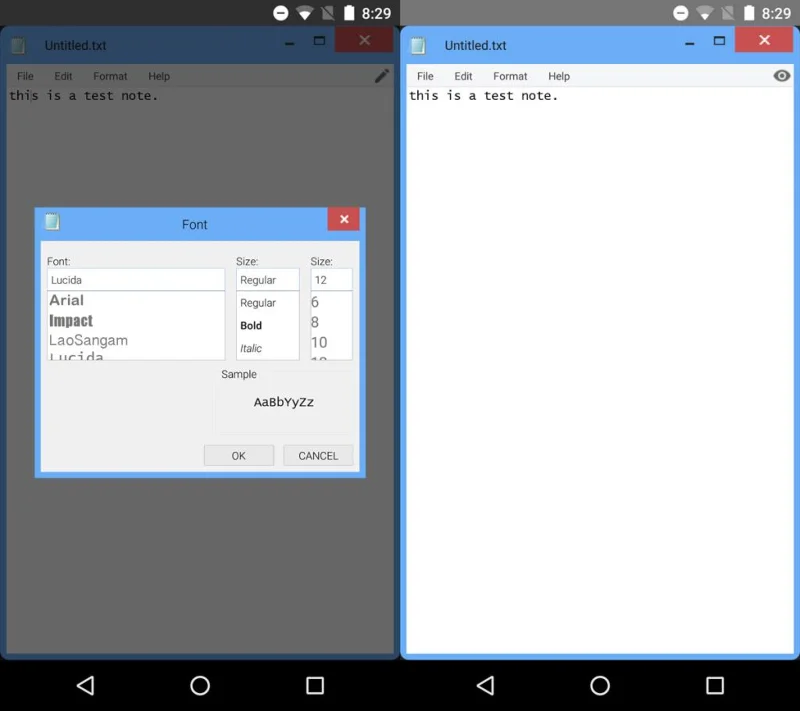800x711 pixels.
Task: Select Italic in the style list
Action: click(251, 348)
